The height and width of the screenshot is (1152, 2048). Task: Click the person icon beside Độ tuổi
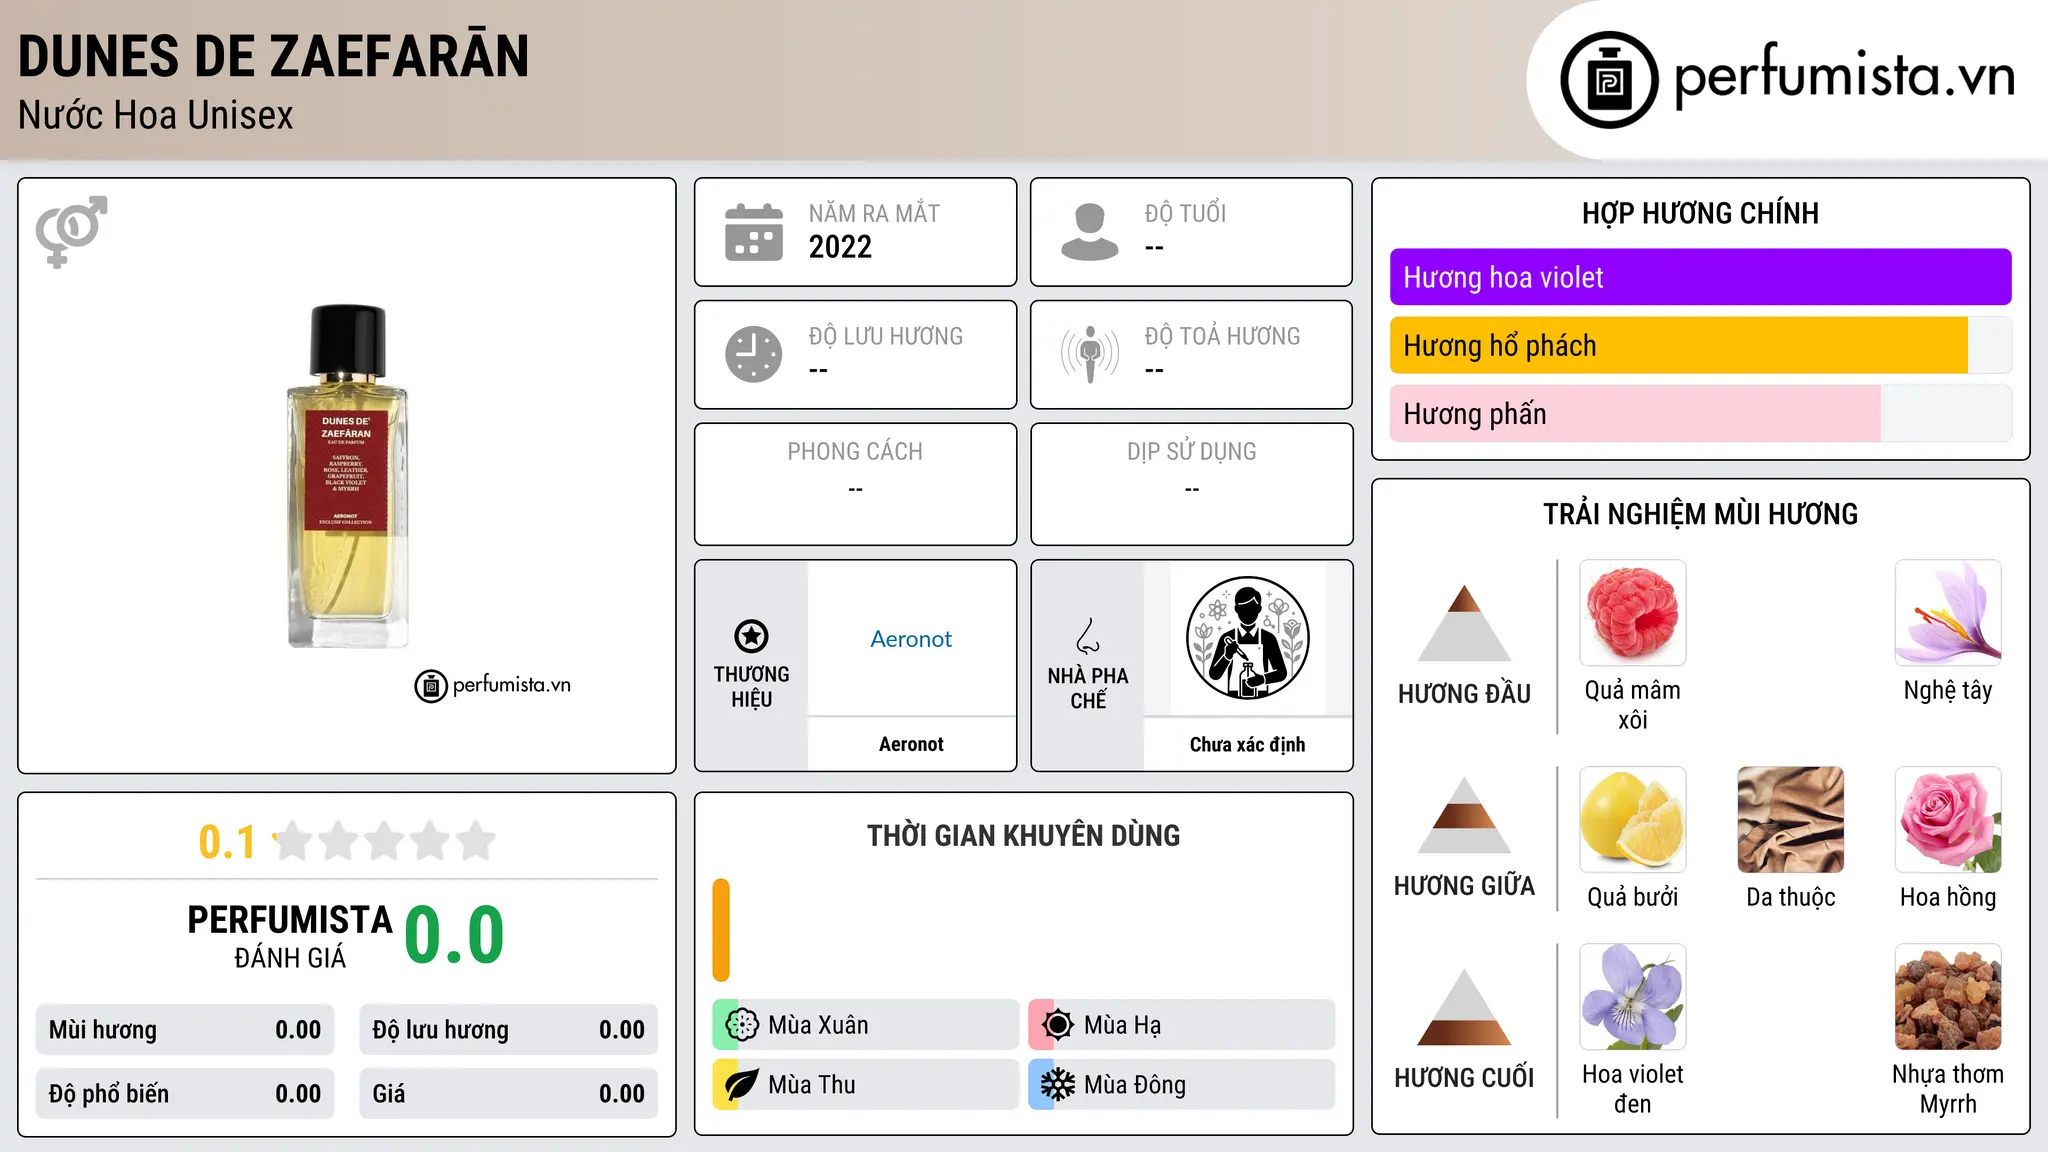pos(1090,232)
